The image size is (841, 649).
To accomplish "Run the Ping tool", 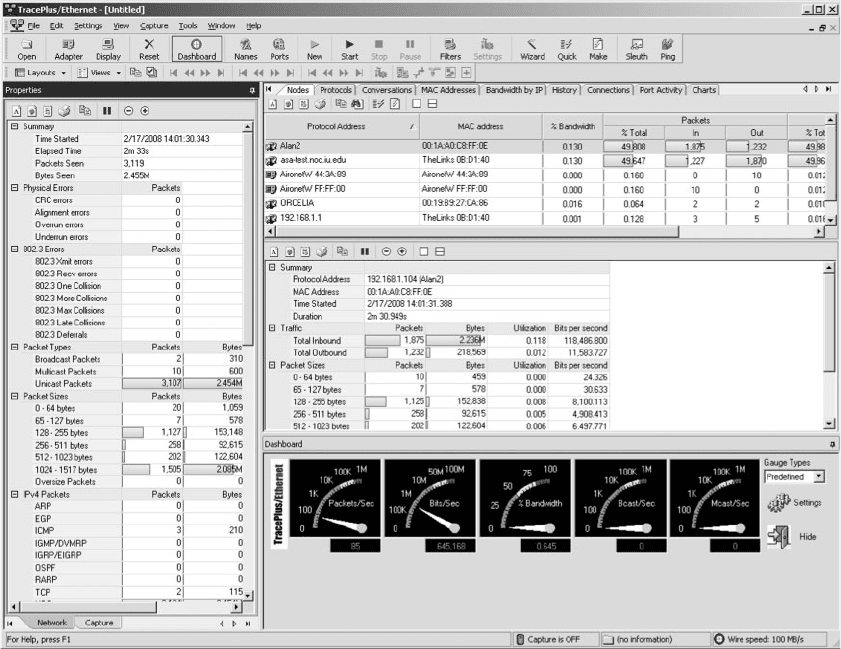I will pos(668,49).
